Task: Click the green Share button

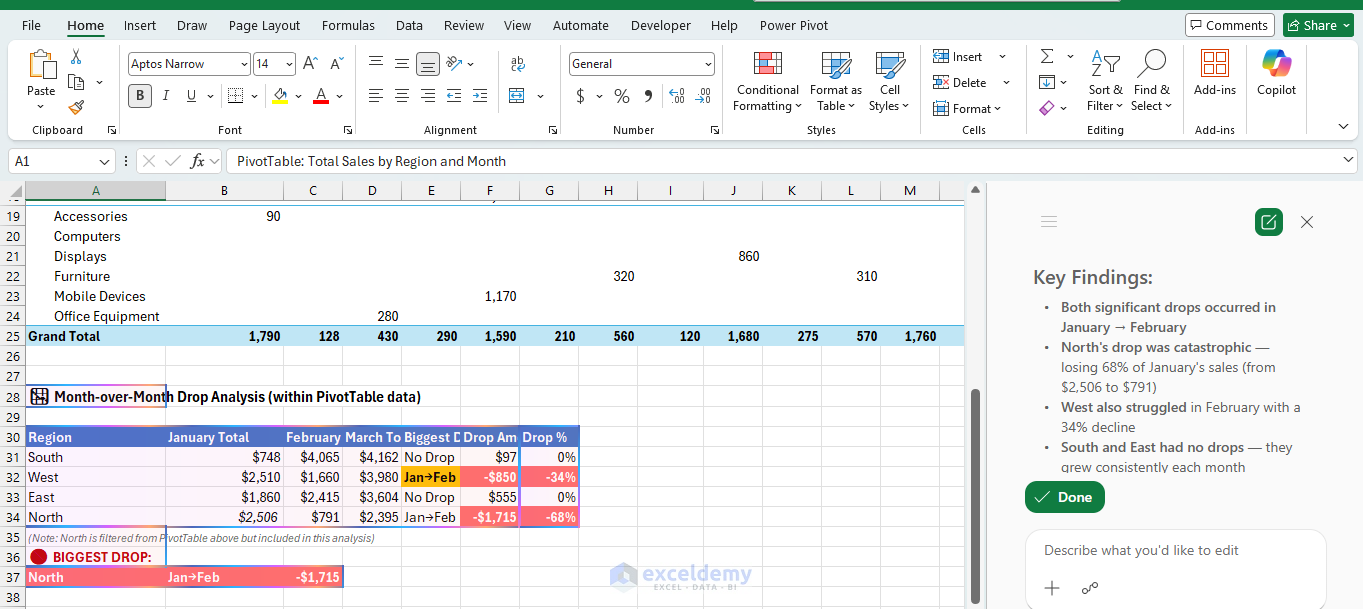Action: click(1318, 25)
